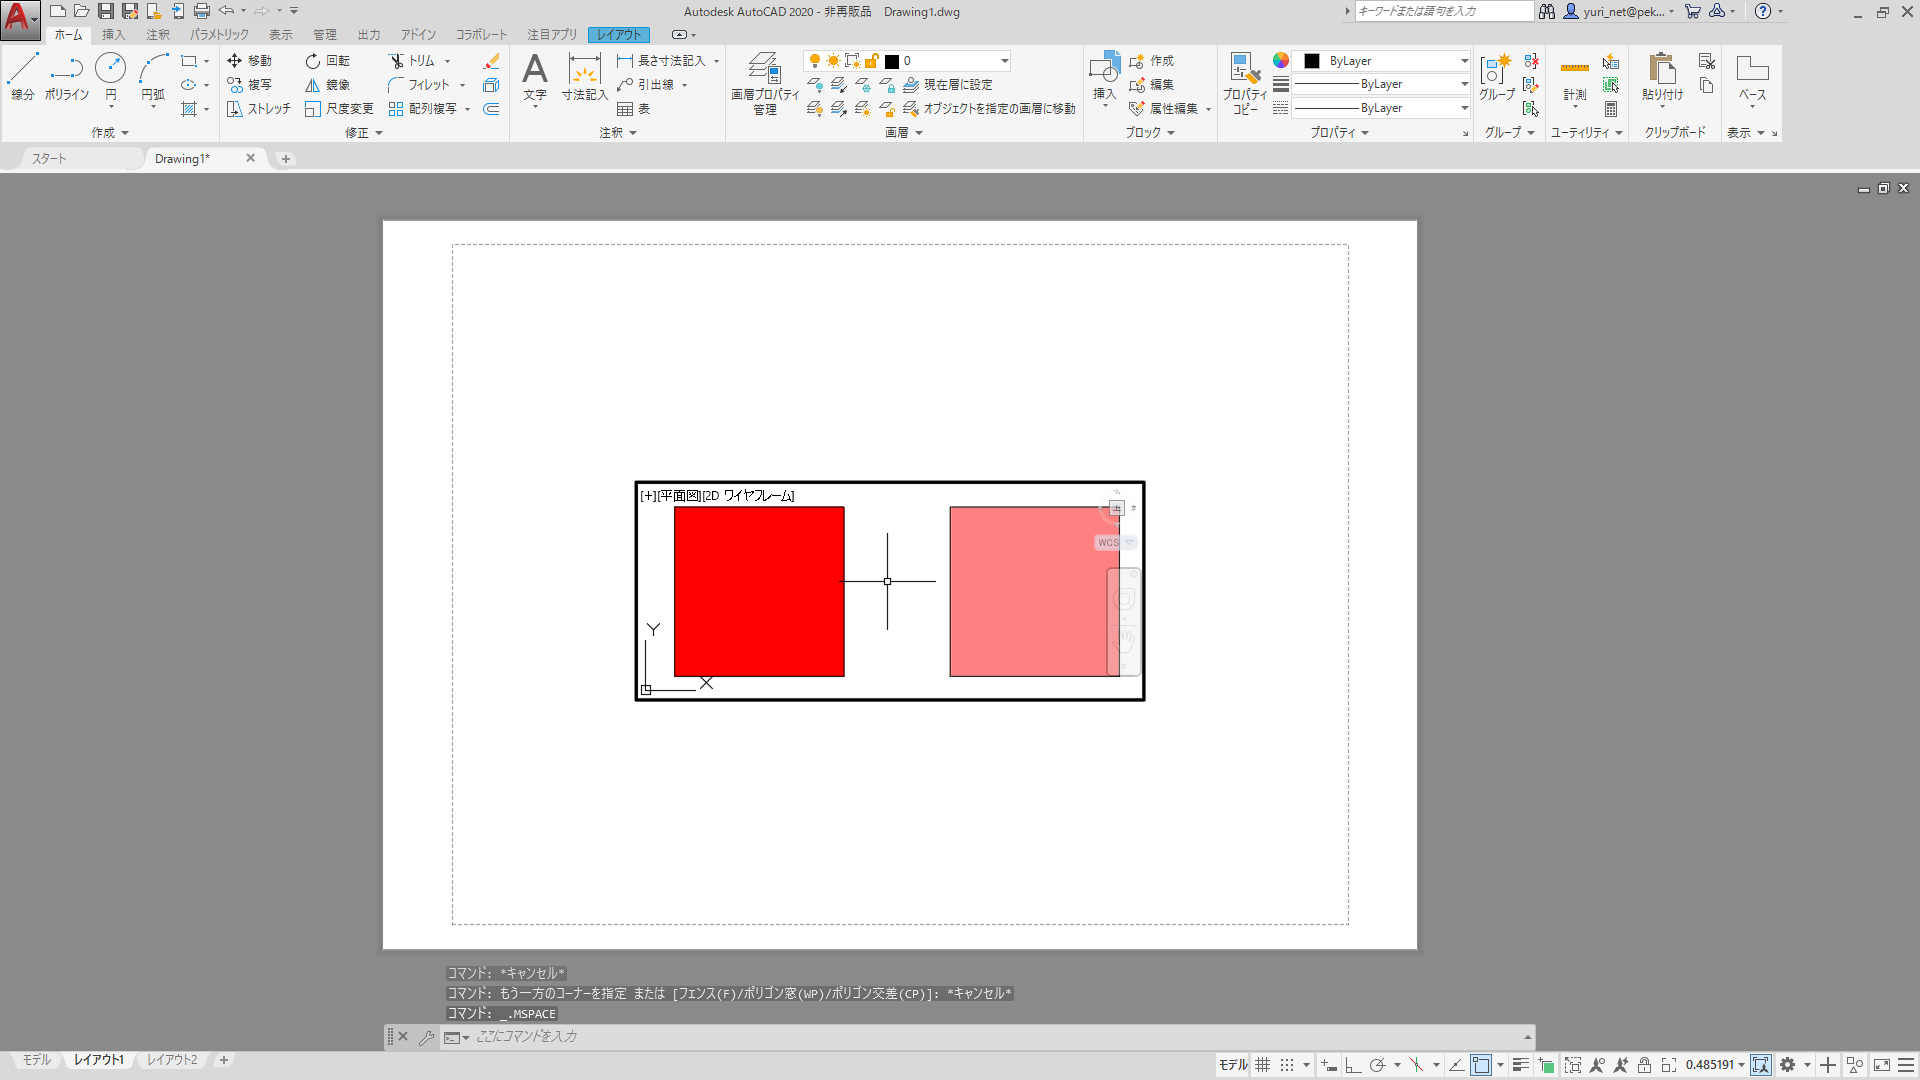Toggle grid display in status bar

(x=1263, y=1065)
